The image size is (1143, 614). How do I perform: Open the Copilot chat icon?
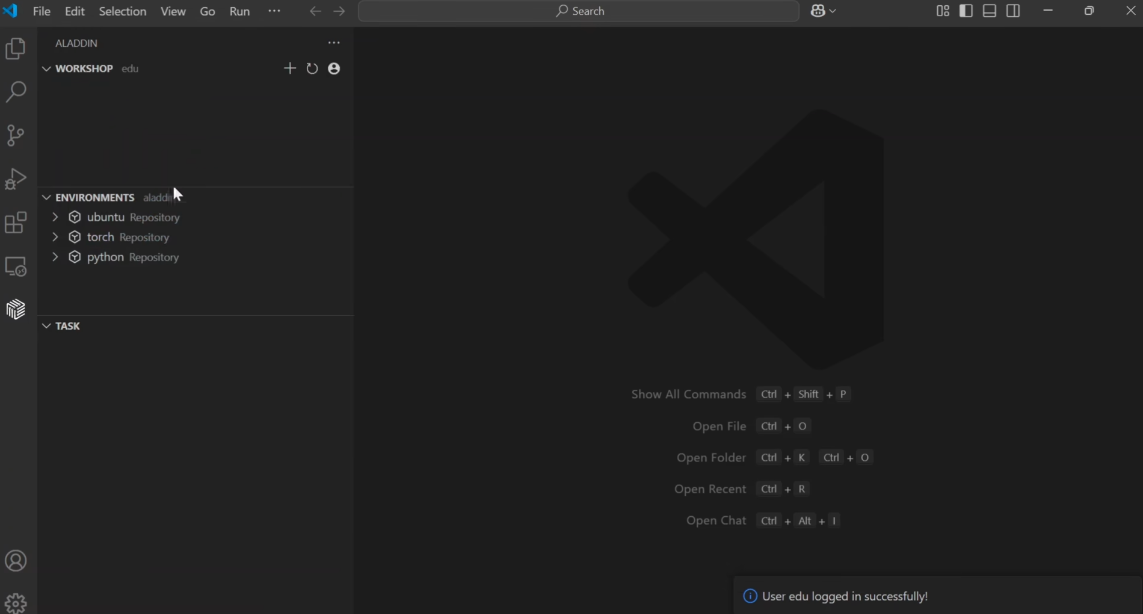(818, 11)
